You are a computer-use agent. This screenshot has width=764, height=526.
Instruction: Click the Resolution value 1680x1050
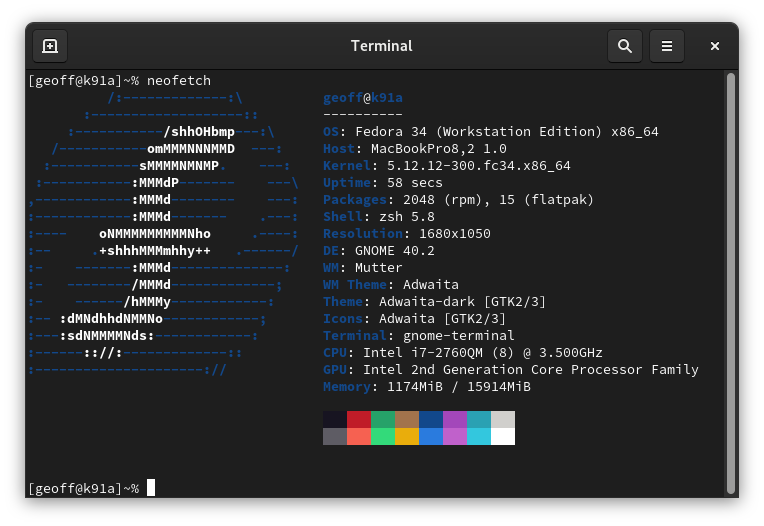455,234
